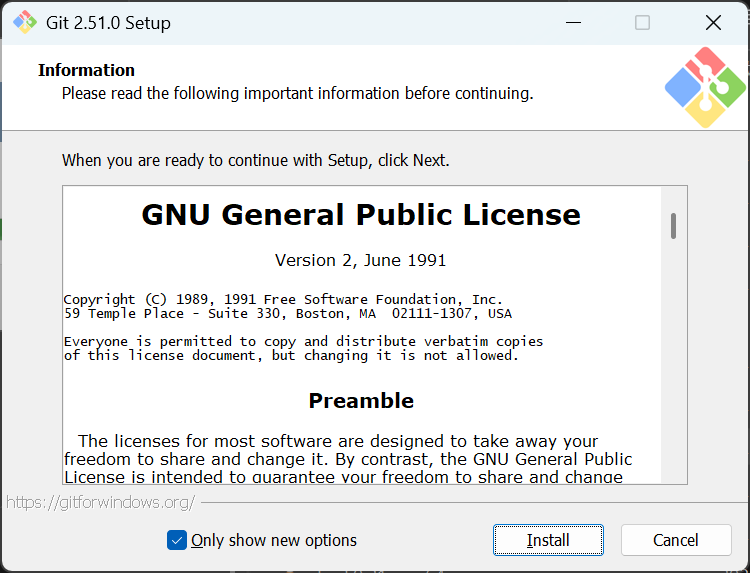The width and height of the screenshot is (750, 573).
Task: Close the Git Setup window
Action: (x=713, y=22)
